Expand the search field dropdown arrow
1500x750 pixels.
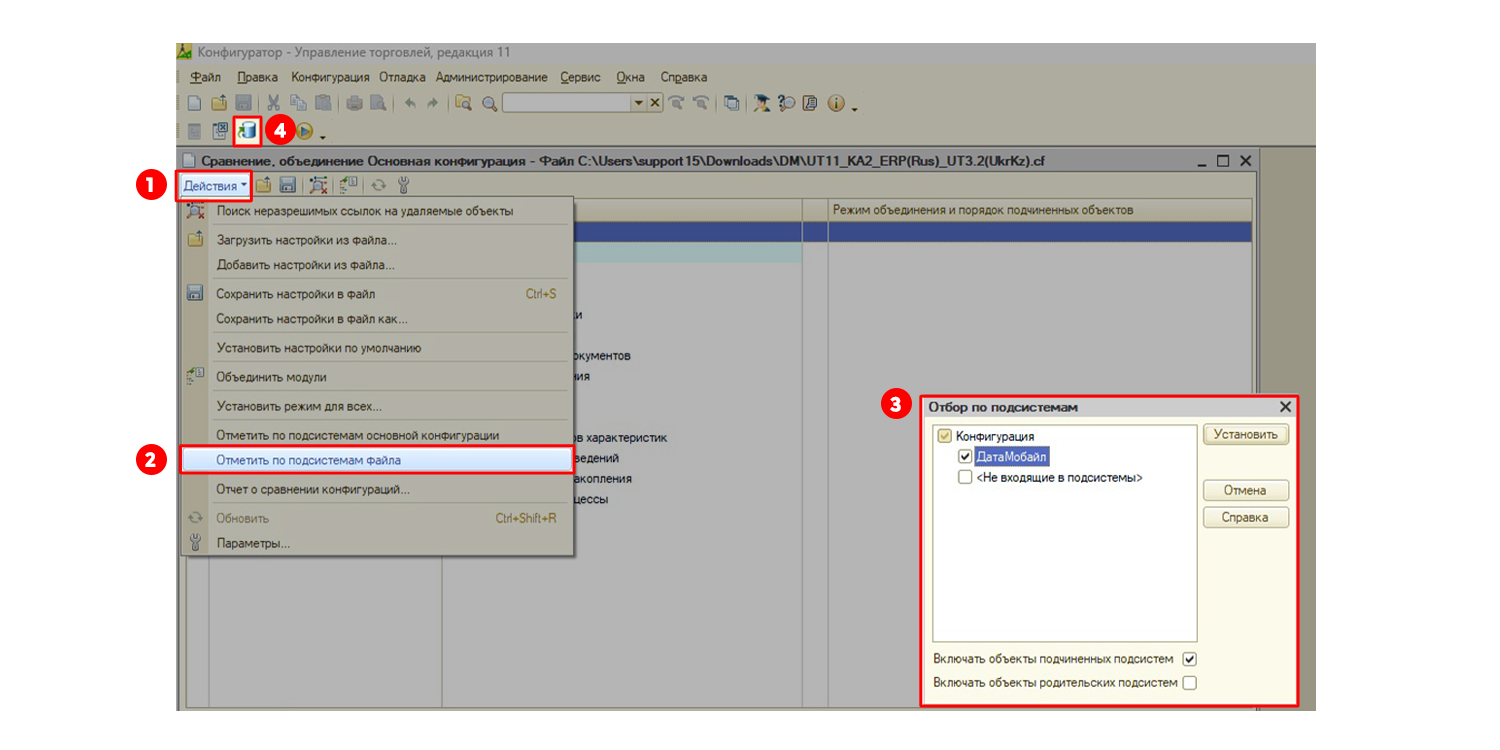tap(638, 103)
